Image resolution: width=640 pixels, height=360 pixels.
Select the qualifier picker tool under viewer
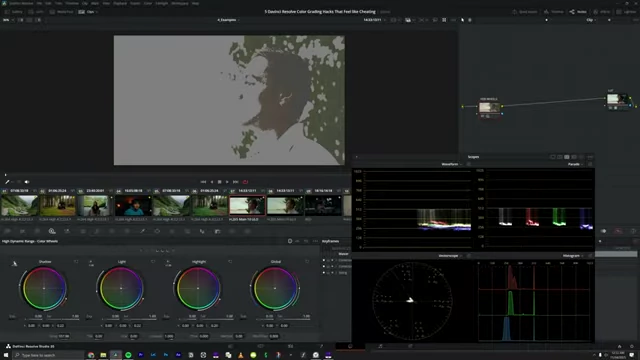coord(7,182)
